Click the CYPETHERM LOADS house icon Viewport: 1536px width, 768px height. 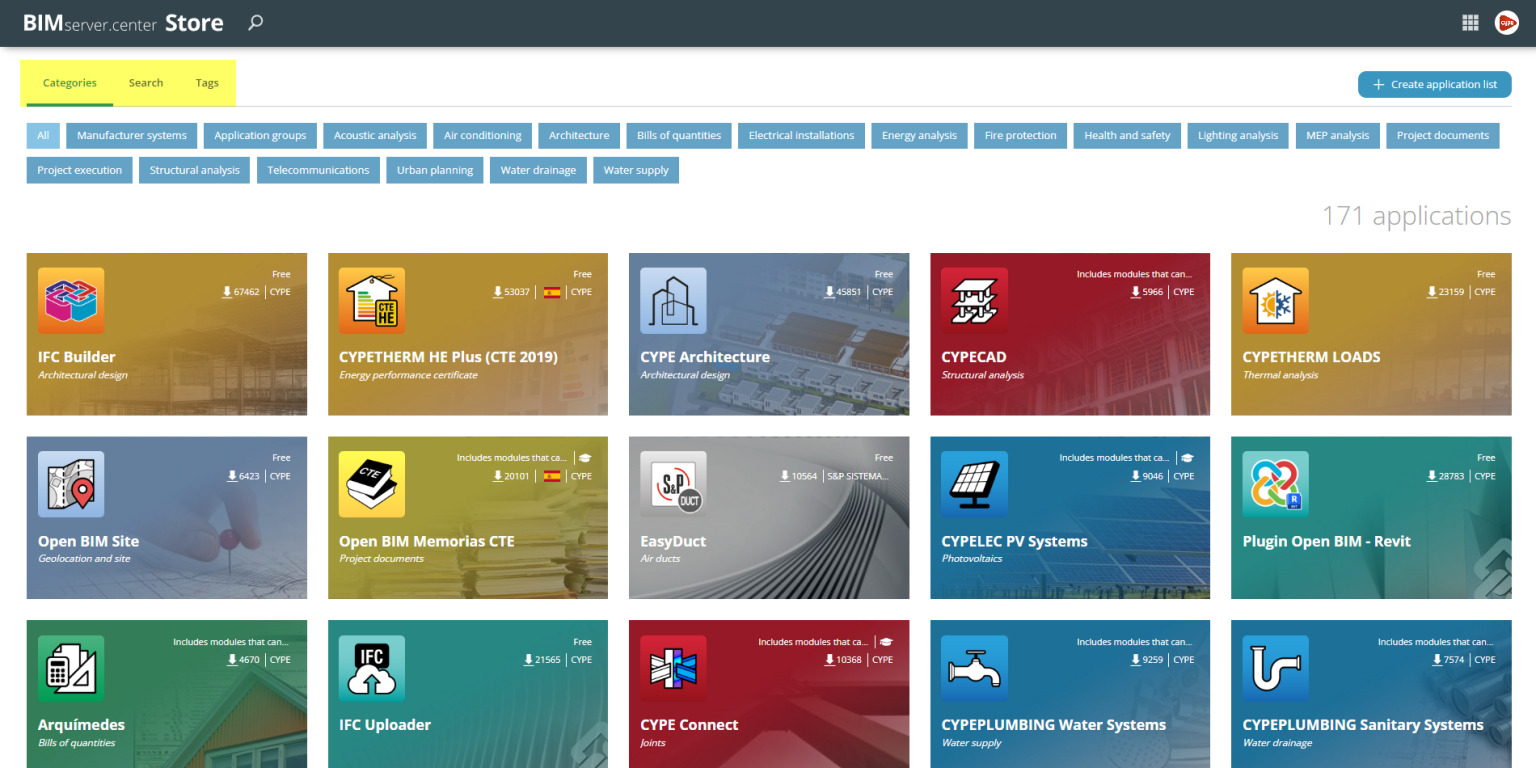coord(1275,300)
